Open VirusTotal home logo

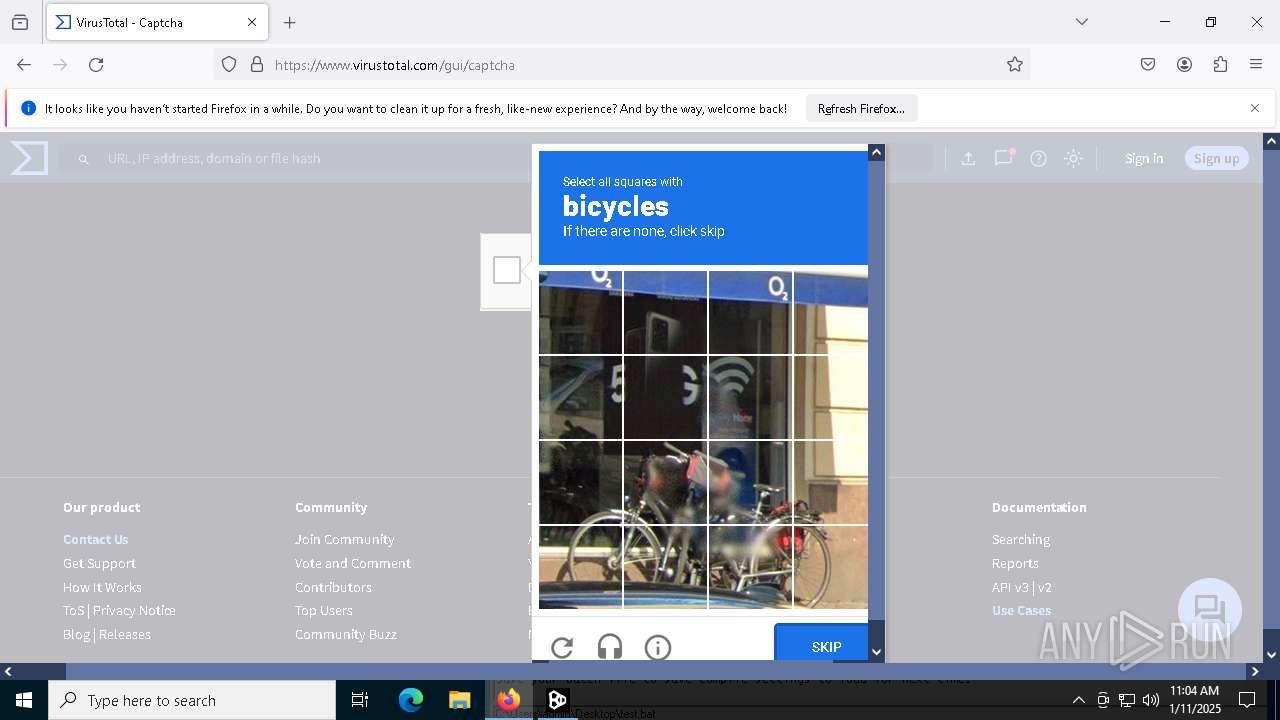point(30,158)
